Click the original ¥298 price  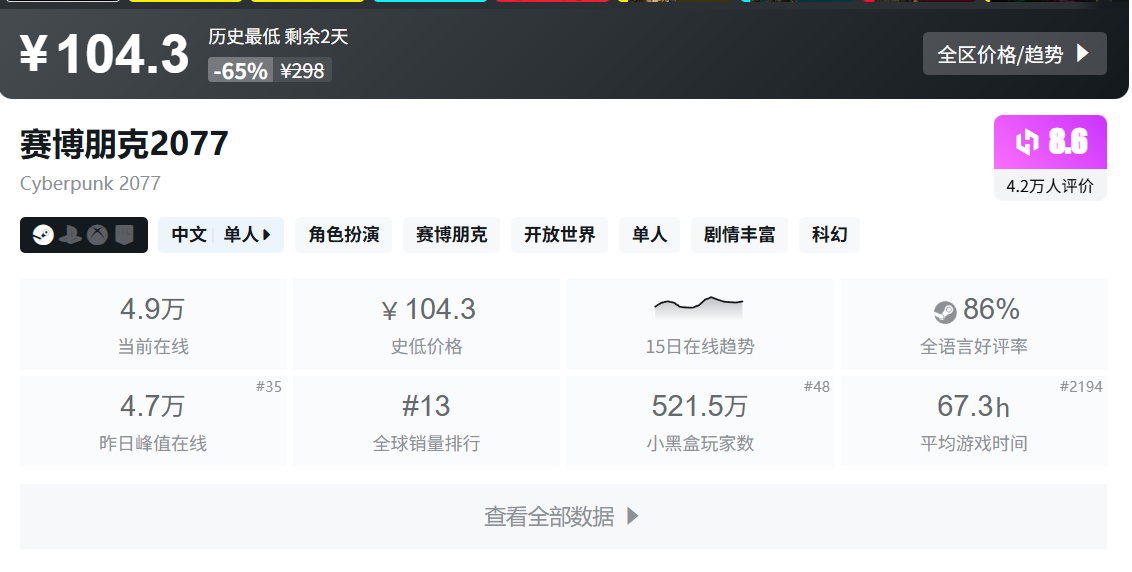(x=302, y=70)
